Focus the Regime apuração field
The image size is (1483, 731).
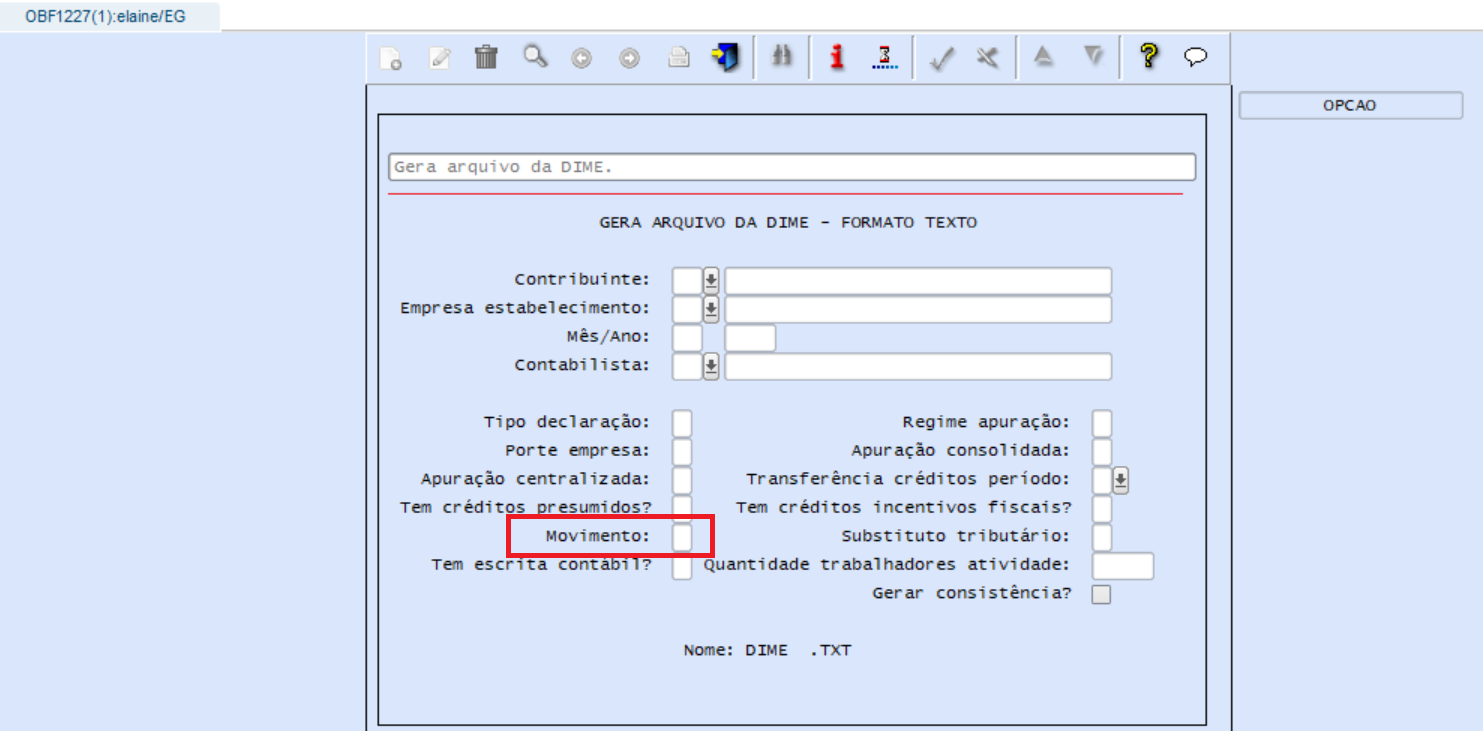click(x=1102, y=424)
